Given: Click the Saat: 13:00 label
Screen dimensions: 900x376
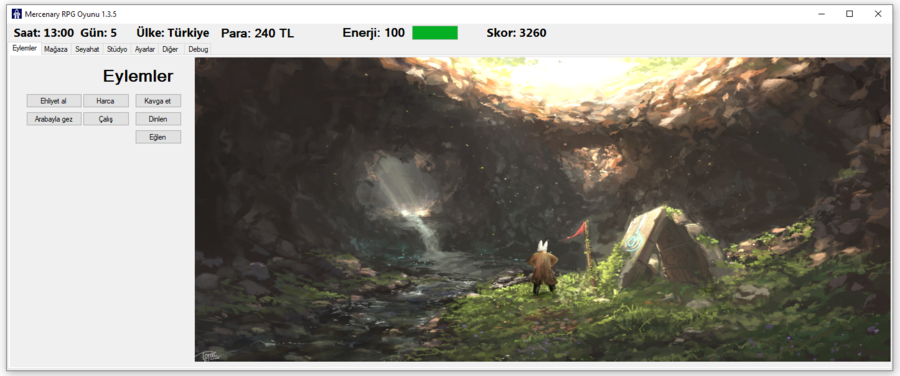Looking at the screenshot, I should click(x=44, y=33).
